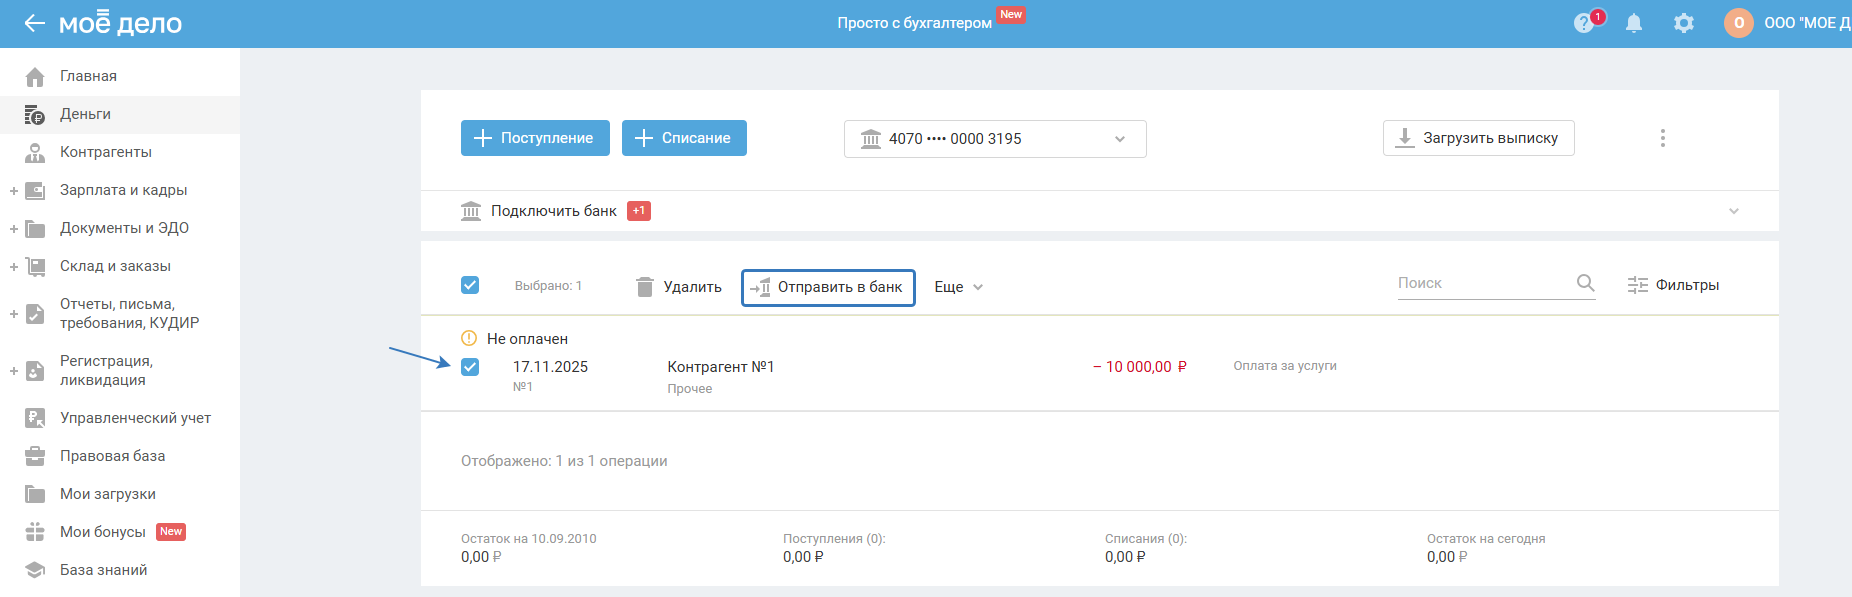Uncheck the 17.11.2025 operation checkbox

470,367
